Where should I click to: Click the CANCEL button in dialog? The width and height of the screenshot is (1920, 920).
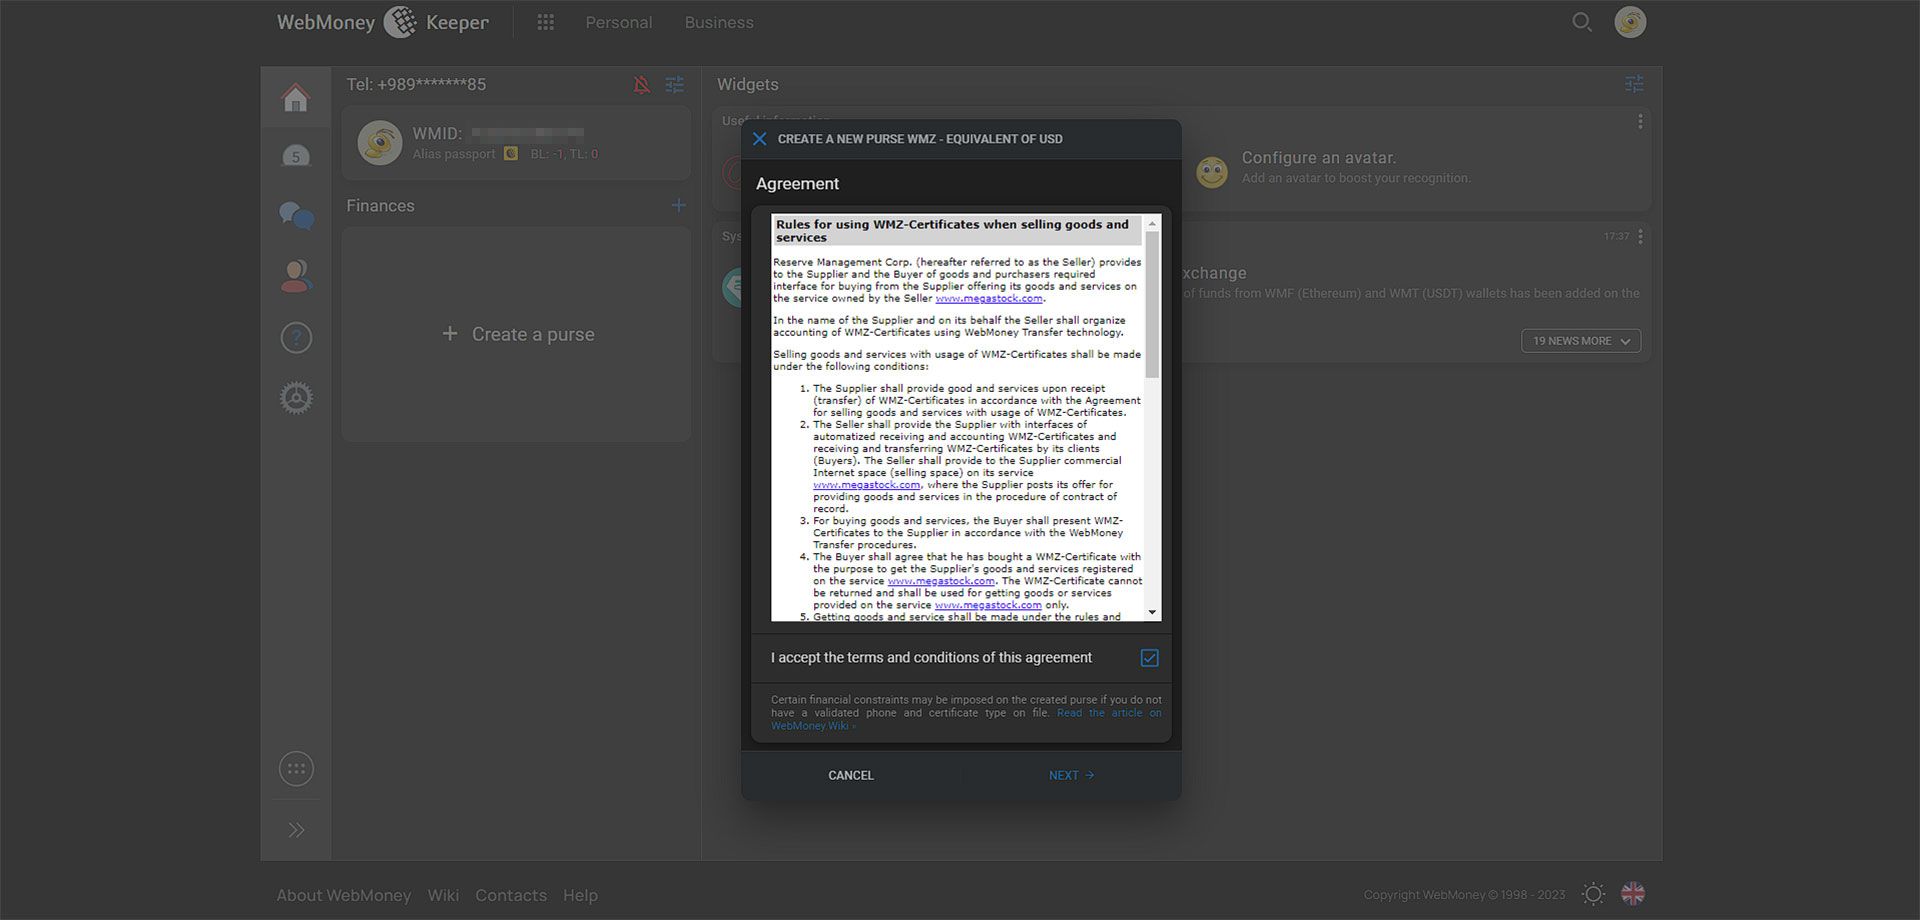(851, 776)
